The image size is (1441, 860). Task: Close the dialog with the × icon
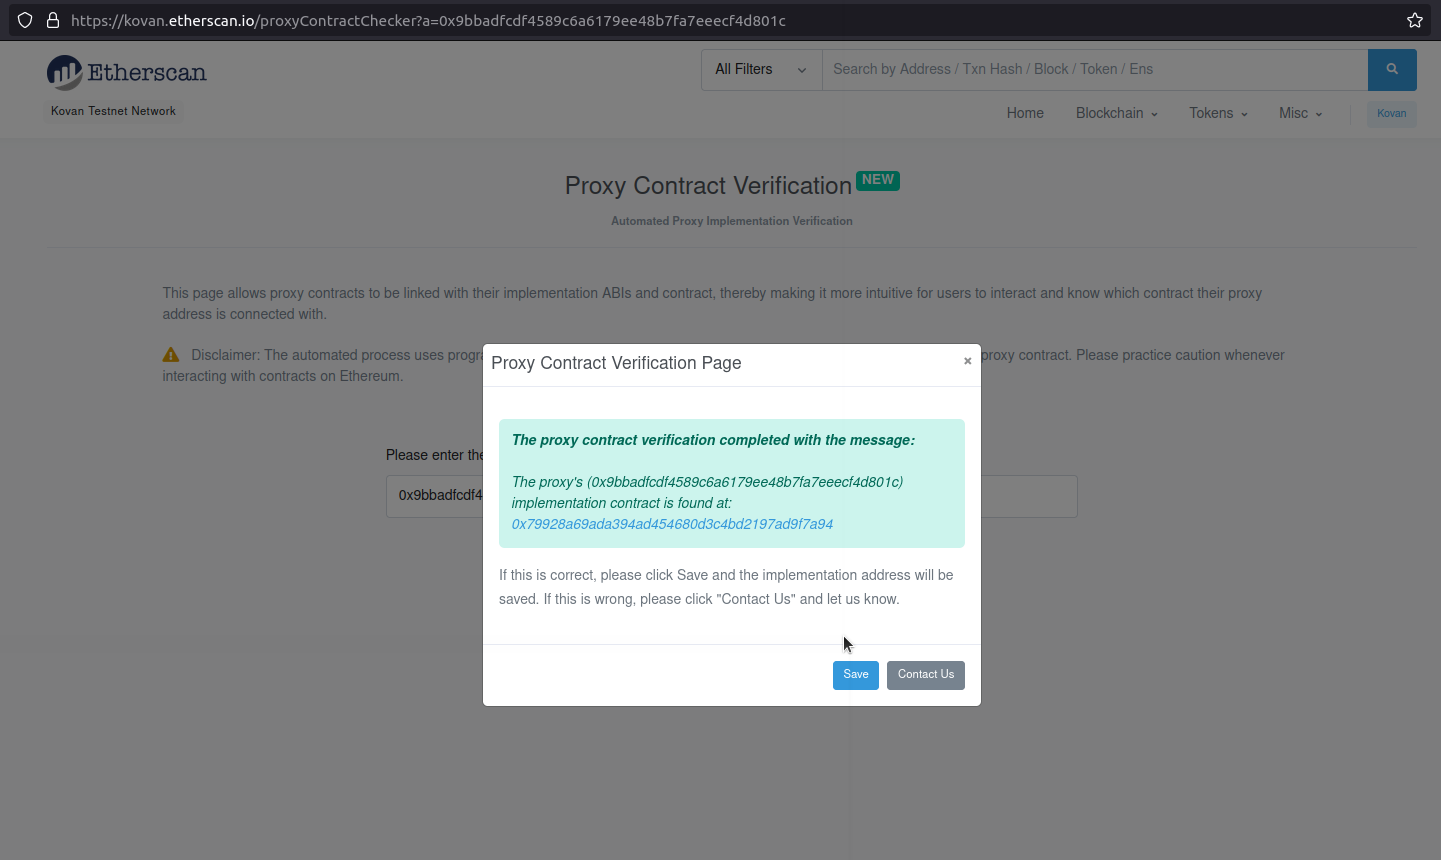(x=967, y=361)
